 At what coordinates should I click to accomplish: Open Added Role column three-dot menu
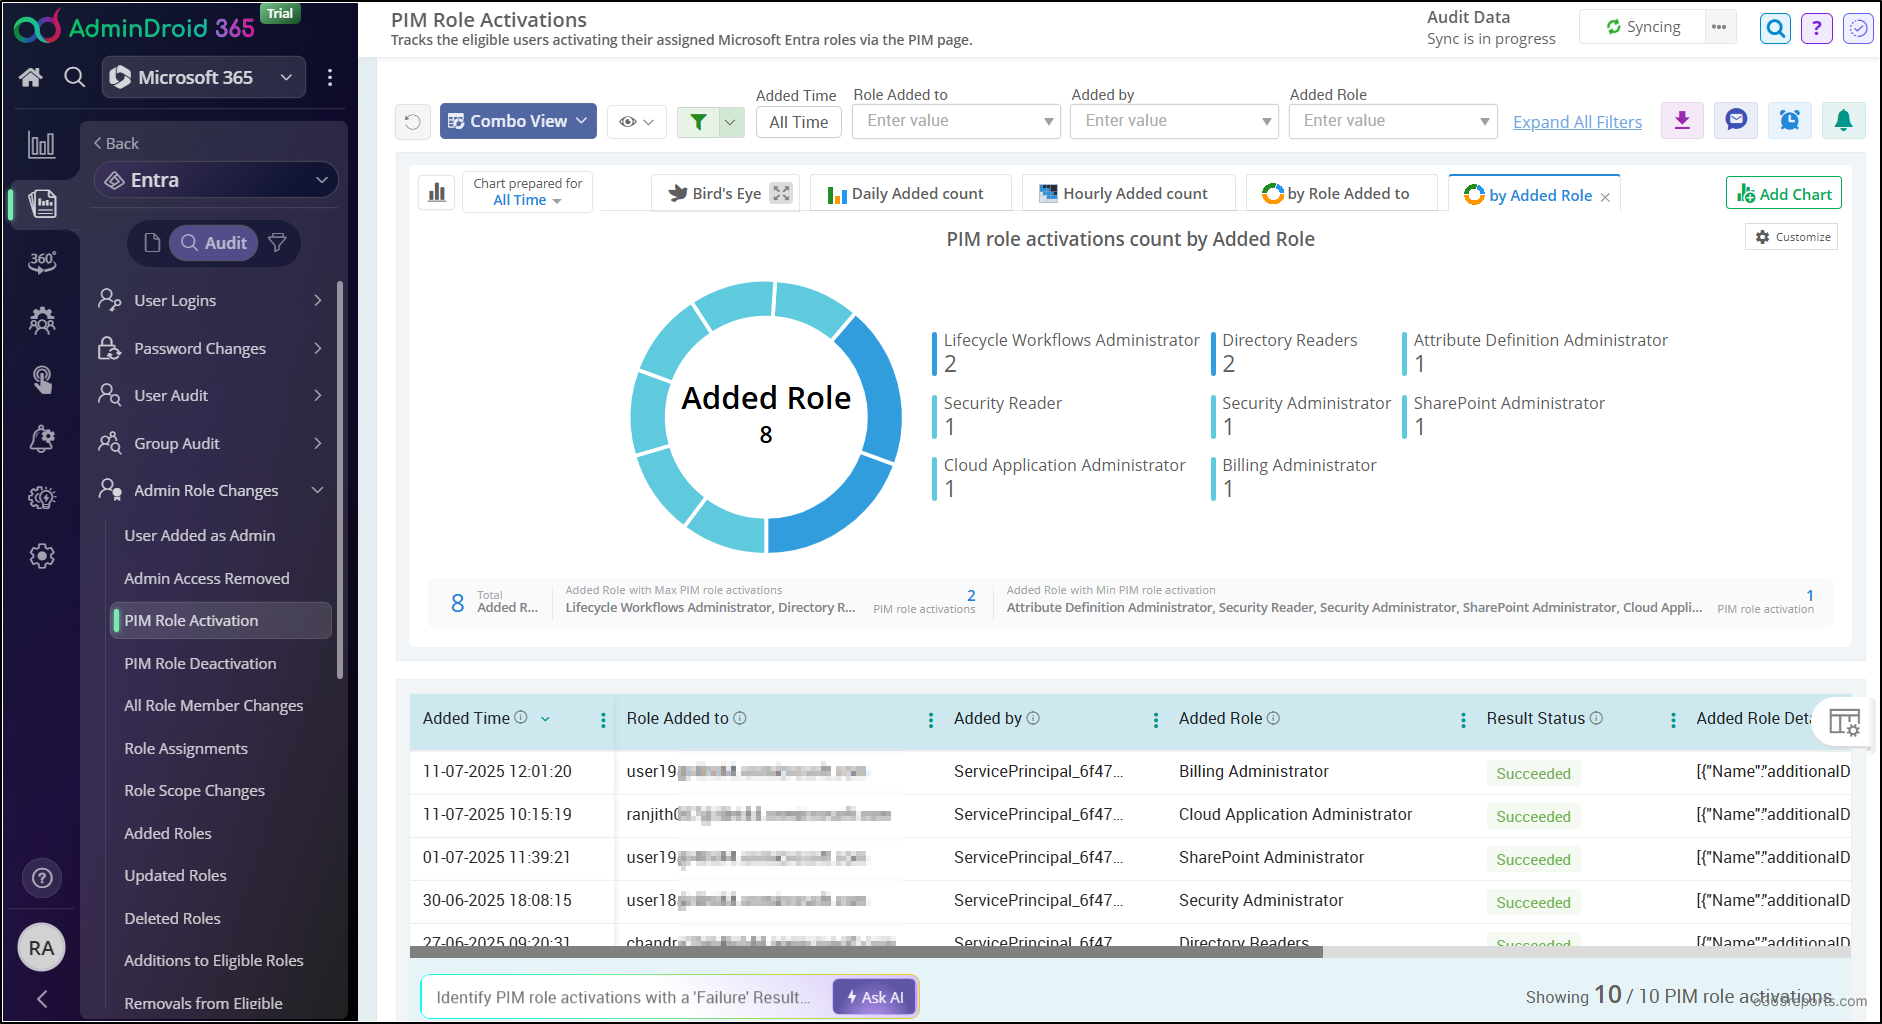(x=1463, y=720)
